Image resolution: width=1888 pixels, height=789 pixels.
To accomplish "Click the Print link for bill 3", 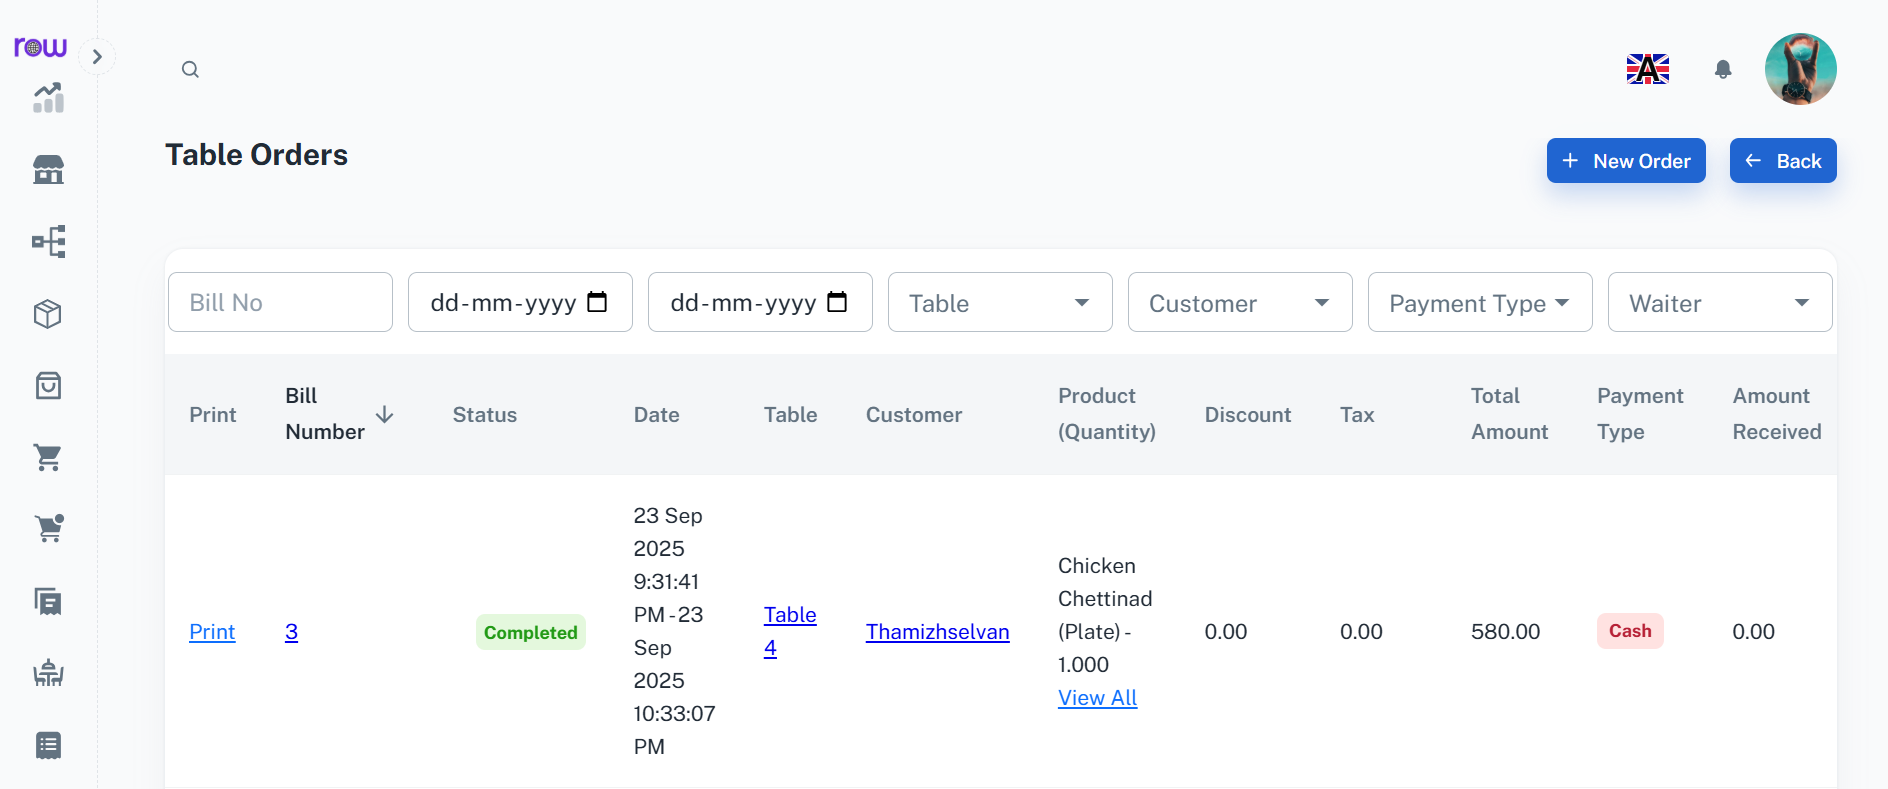I will pos(212,632).
